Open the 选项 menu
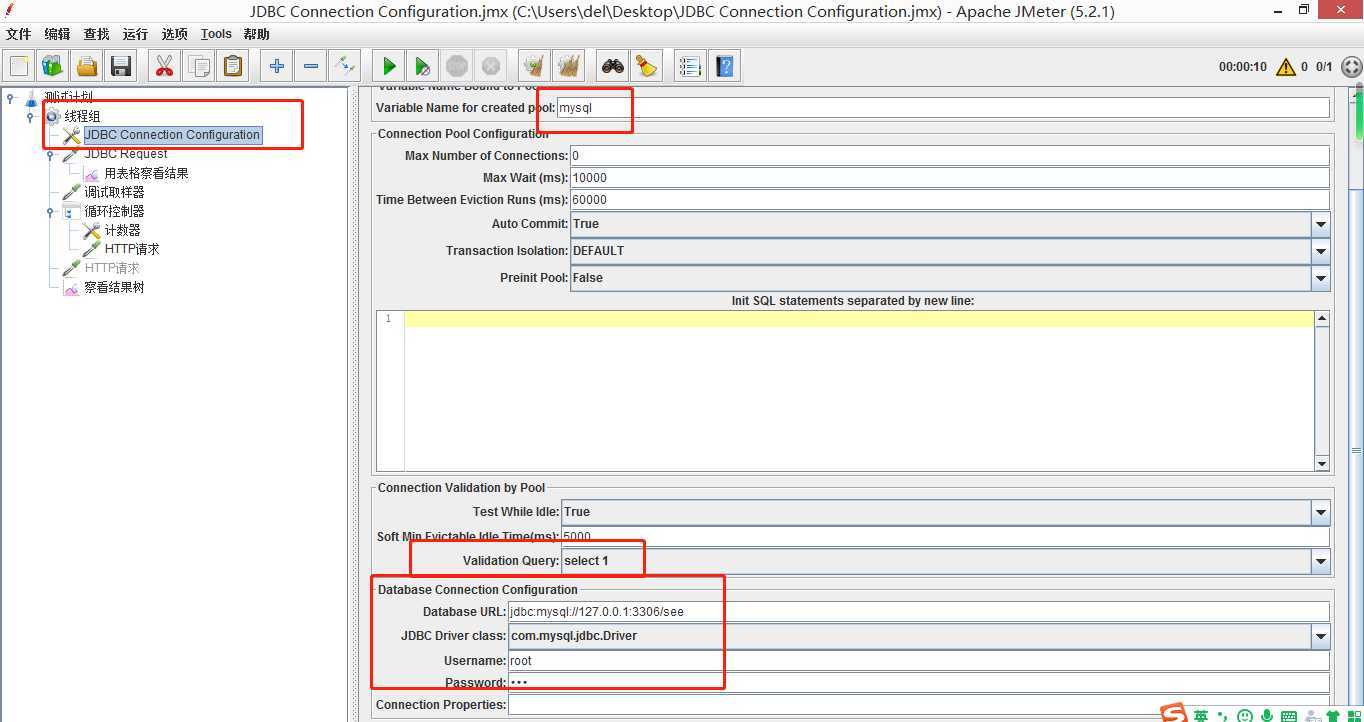The height and width of the screenshot is (722, 1364). click(x=174, y=34)
